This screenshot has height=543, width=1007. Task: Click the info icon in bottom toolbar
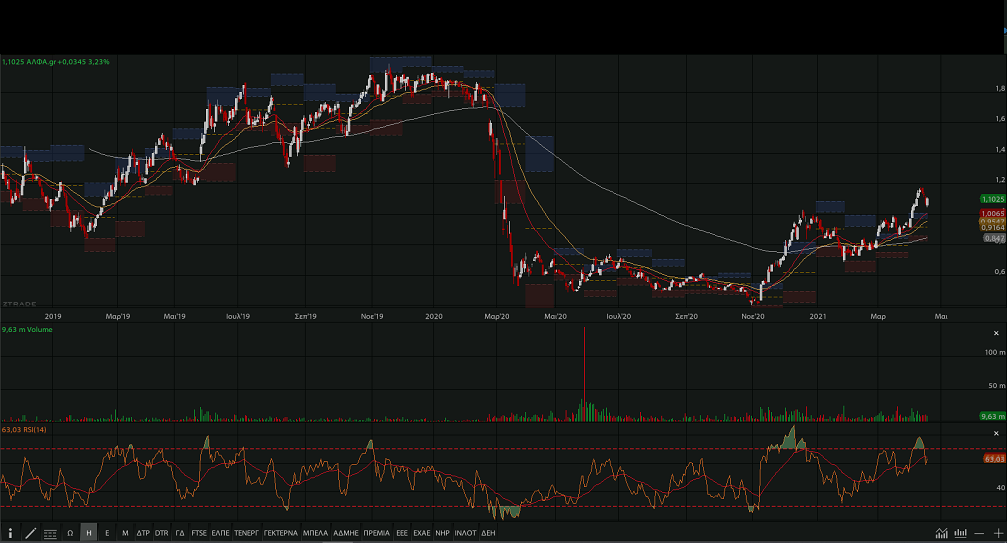click(x=10, y=533)
